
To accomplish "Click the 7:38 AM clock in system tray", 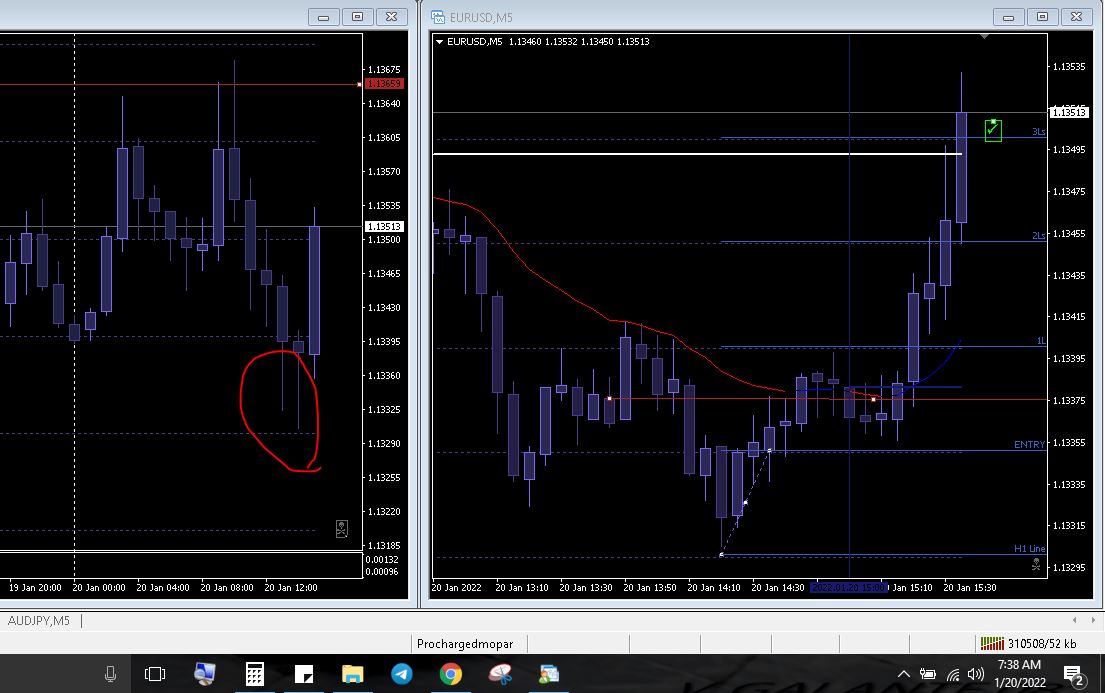I will pos(1019,665).
